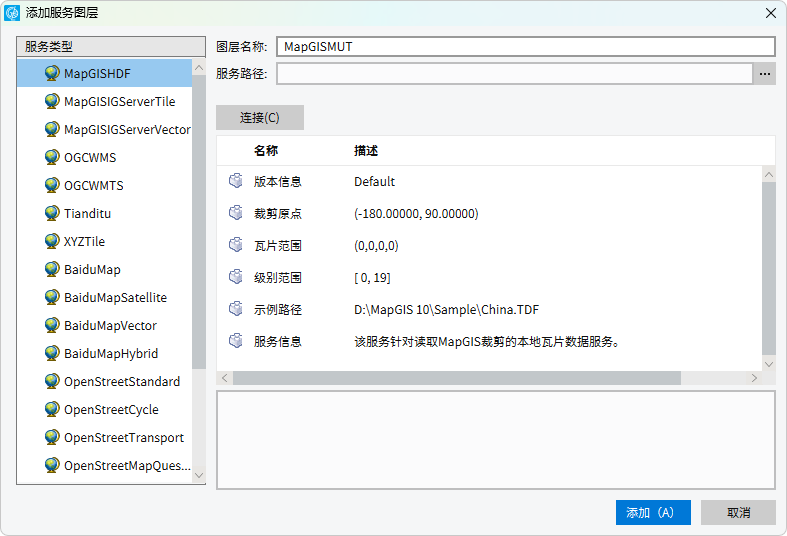Click the D:\MapGIS 10\Sample\China.TDF path text
This screenshot has height=536, width=787.
click(x=446, y=310)
